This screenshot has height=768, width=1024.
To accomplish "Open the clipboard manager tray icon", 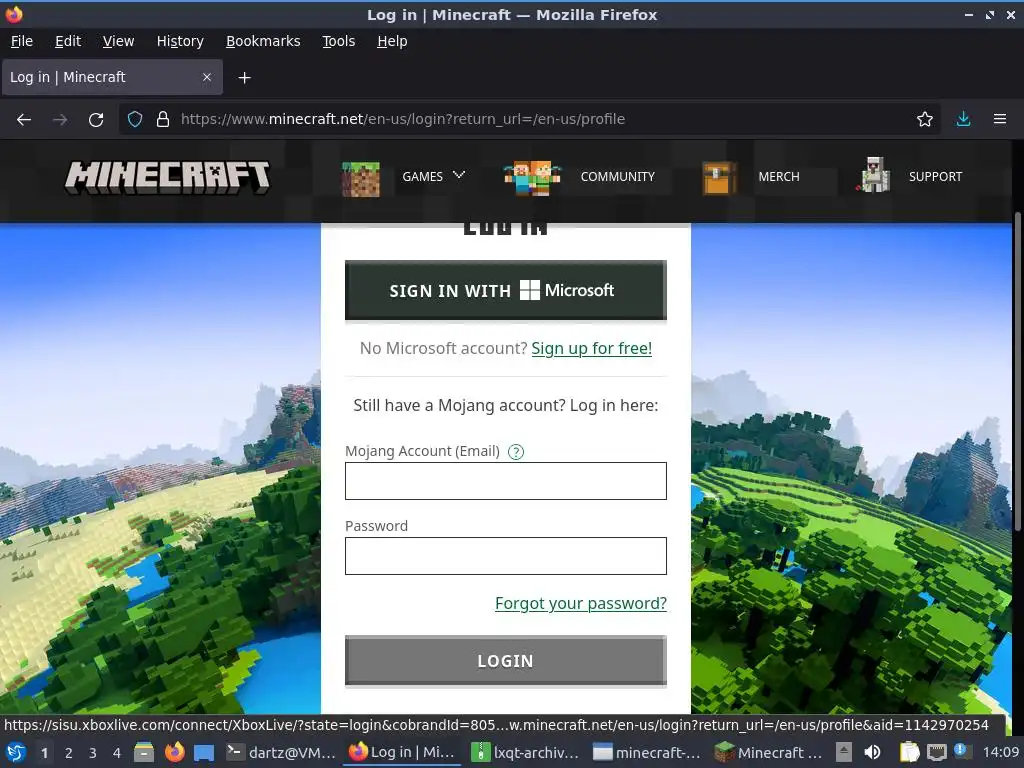I will pyautogui.click(x=909, y=752).
